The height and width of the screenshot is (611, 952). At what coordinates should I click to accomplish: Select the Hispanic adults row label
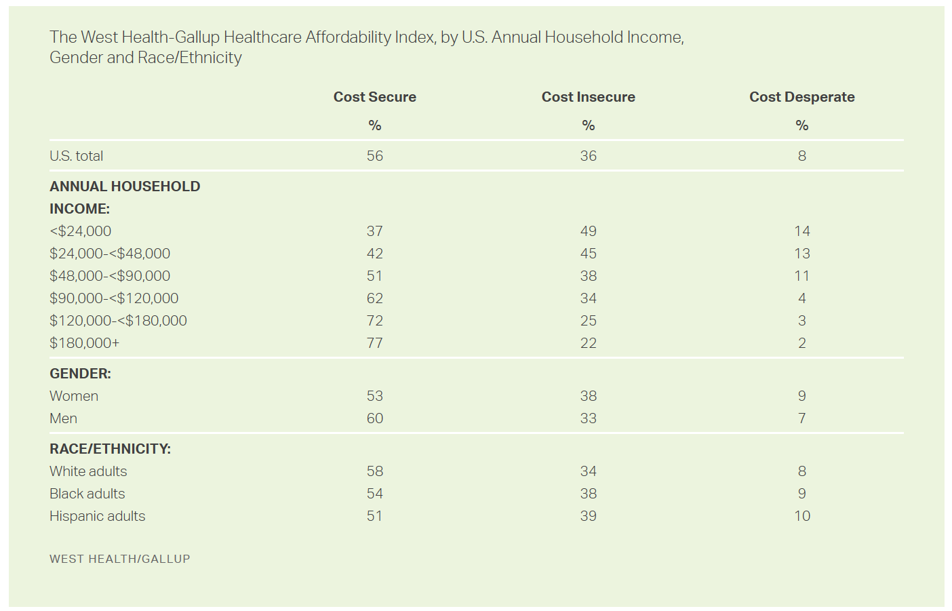point(97,516)
